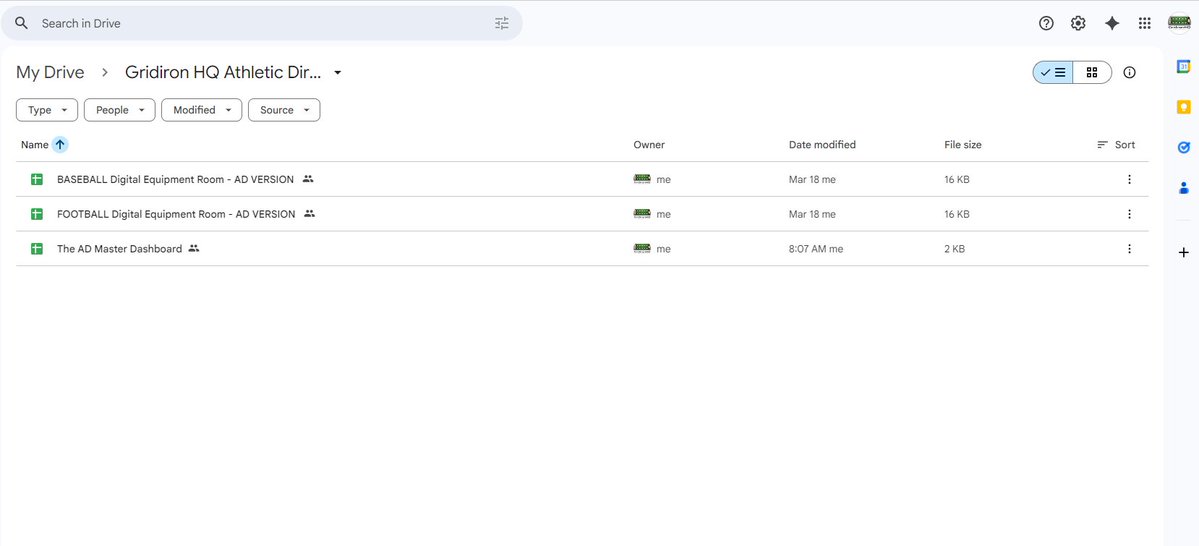Screen dimensions: 1199x546
Task: Open more actions for FOOTBALL file row
Action: tap(1129, 214)
